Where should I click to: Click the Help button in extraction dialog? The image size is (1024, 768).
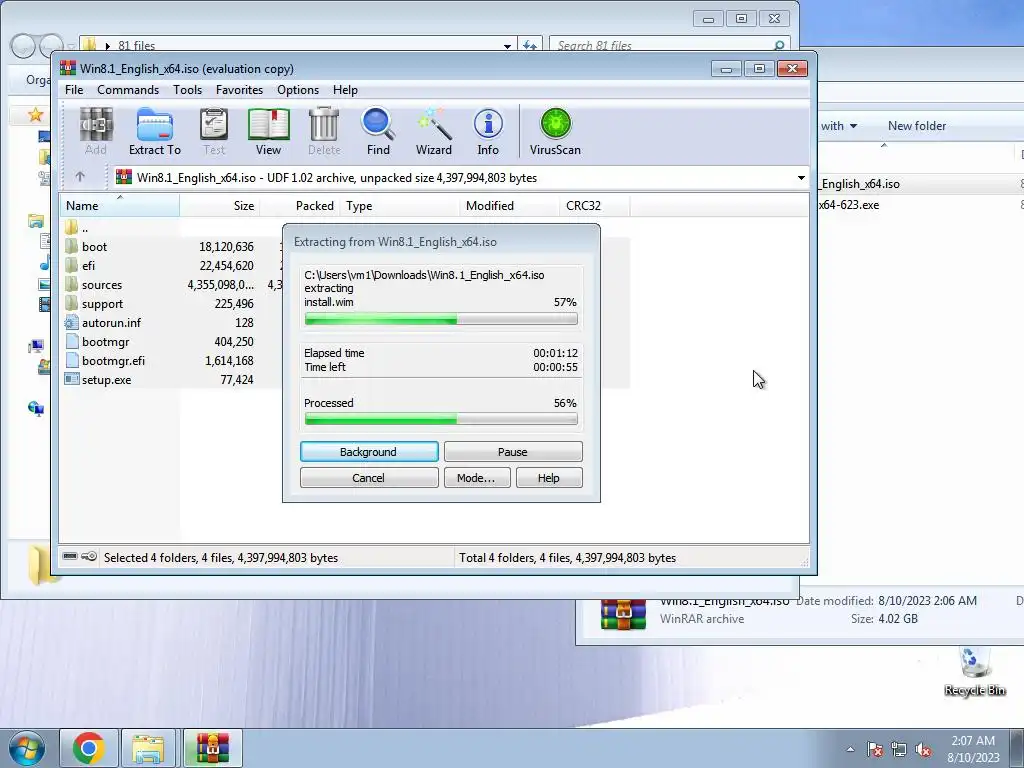point(549,478)
